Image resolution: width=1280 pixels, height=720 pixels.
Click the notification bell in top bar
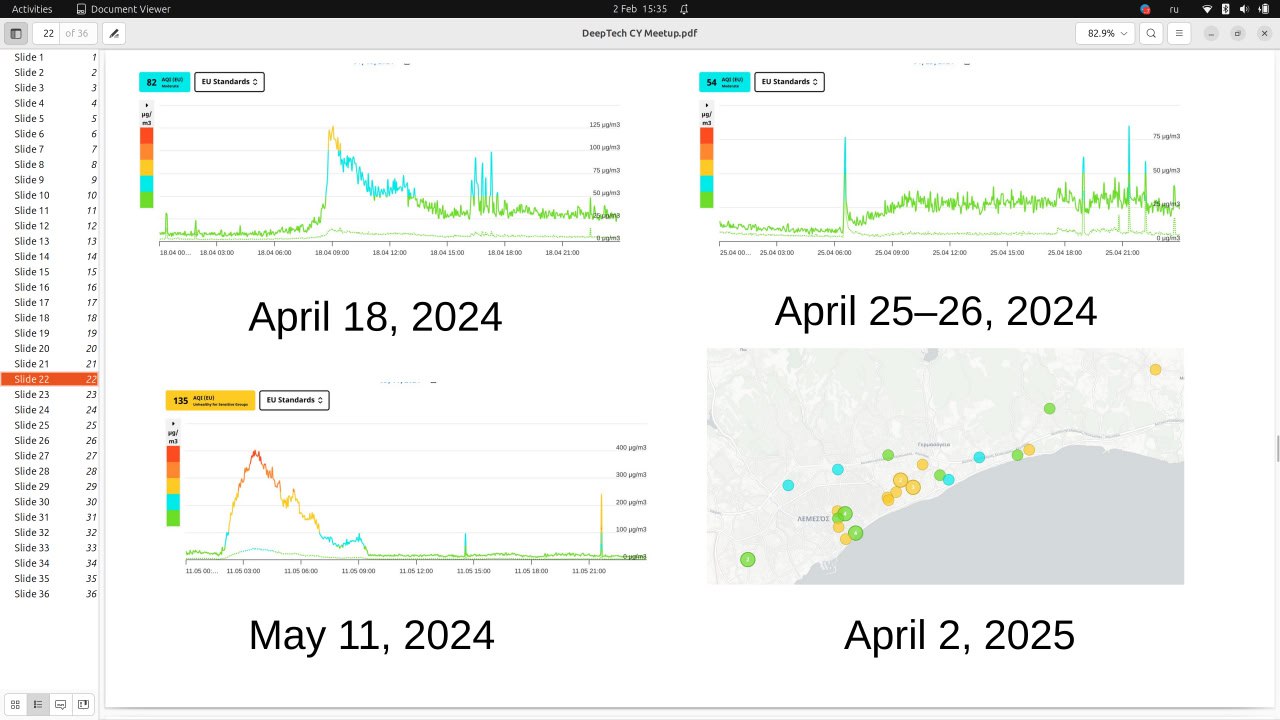[684, 9]
